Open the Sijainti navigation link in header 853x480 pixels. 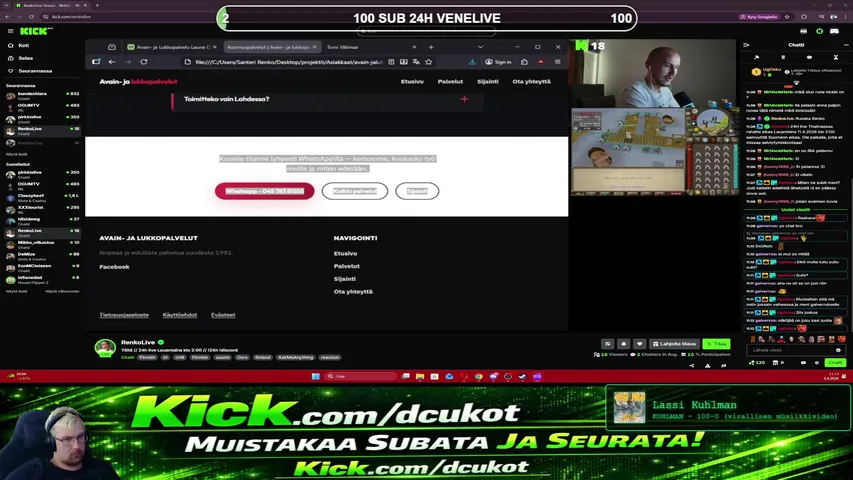[487, 82]
